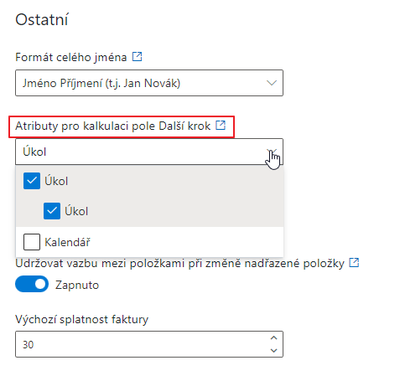
Task: Click chevron arrow of name format dropdown
Action: click(x=272, y=83)
